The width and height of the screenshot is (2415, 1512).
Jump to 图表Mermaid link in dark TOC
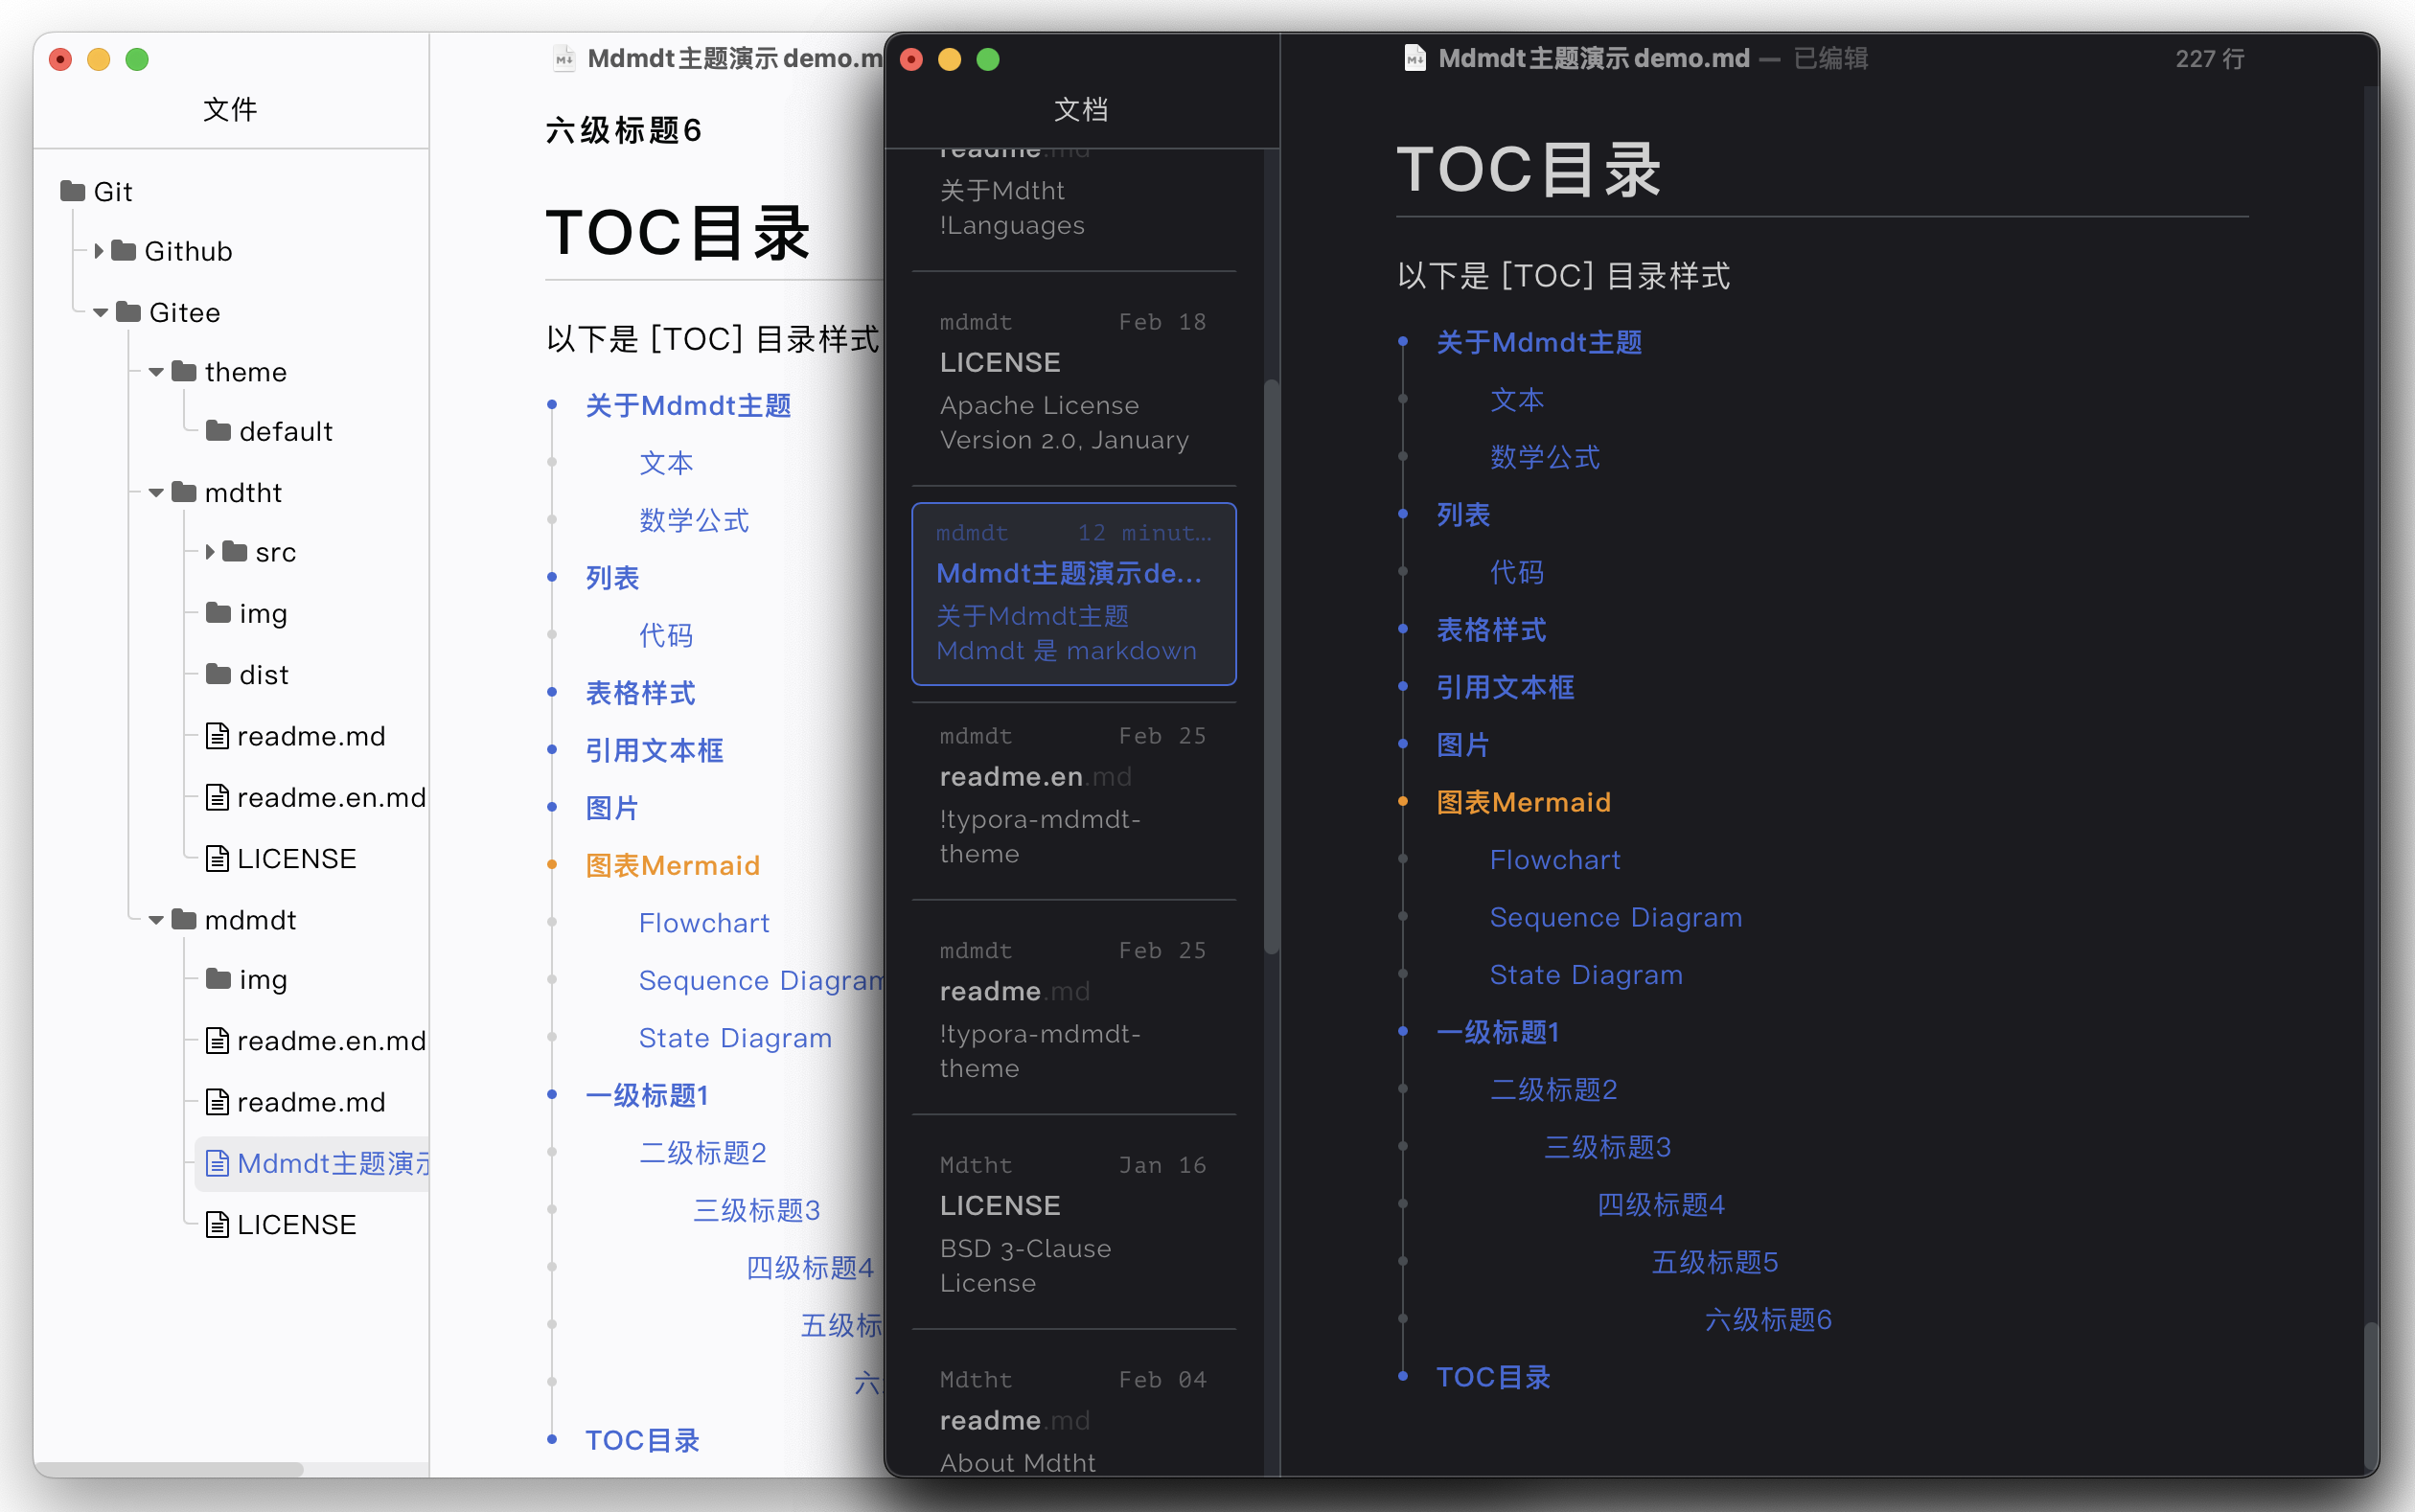coord(1522,802)
